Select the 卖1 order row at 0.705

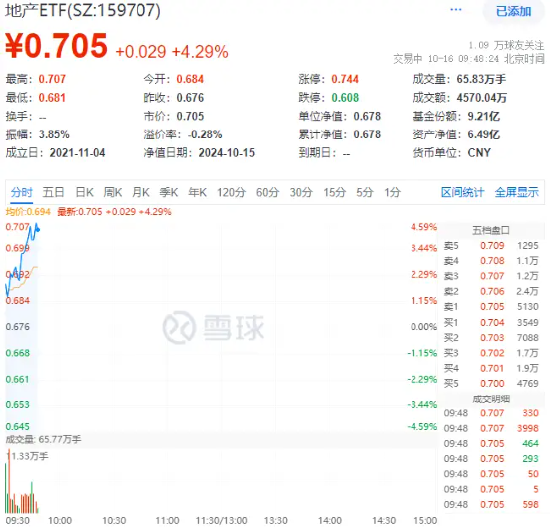pyautogui.click(x=491, y=307)
